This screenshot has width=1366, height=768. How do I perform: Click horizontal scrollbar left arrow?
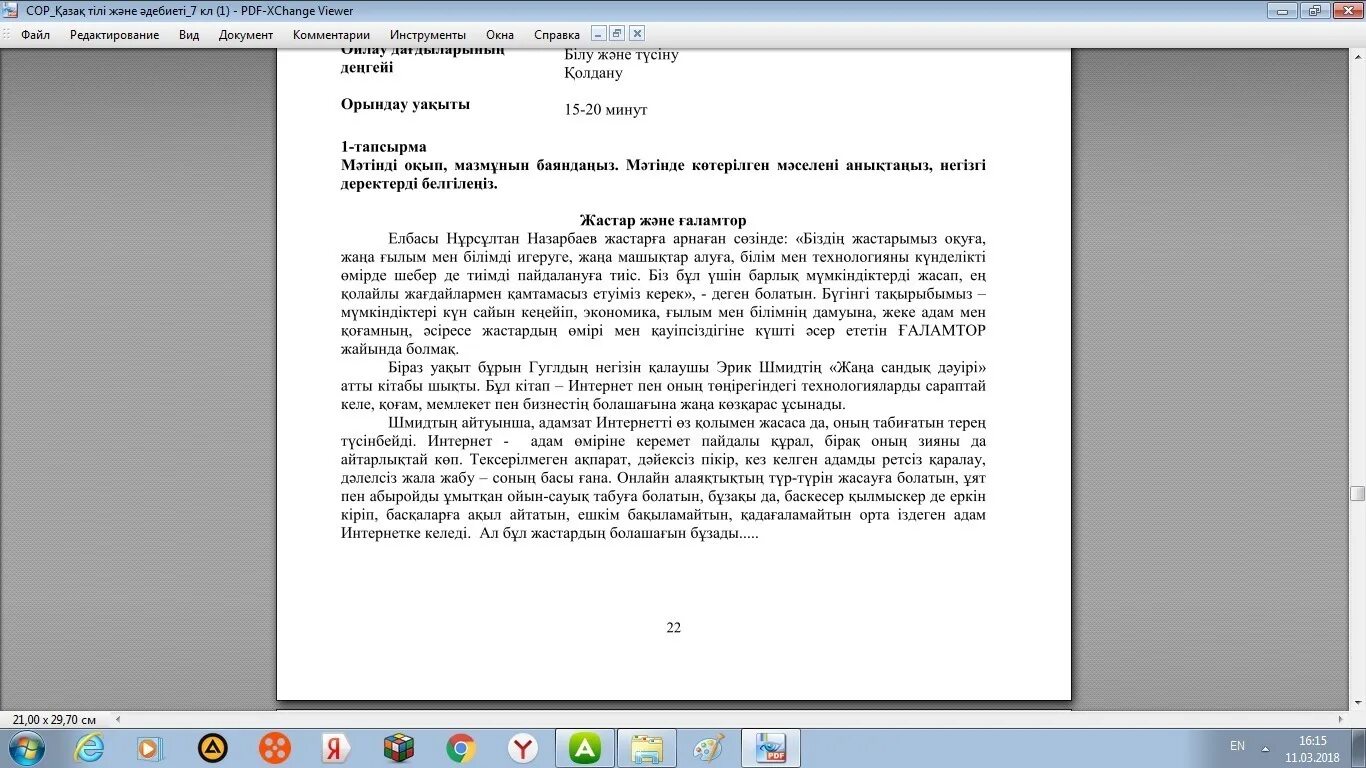coord(119,719)
